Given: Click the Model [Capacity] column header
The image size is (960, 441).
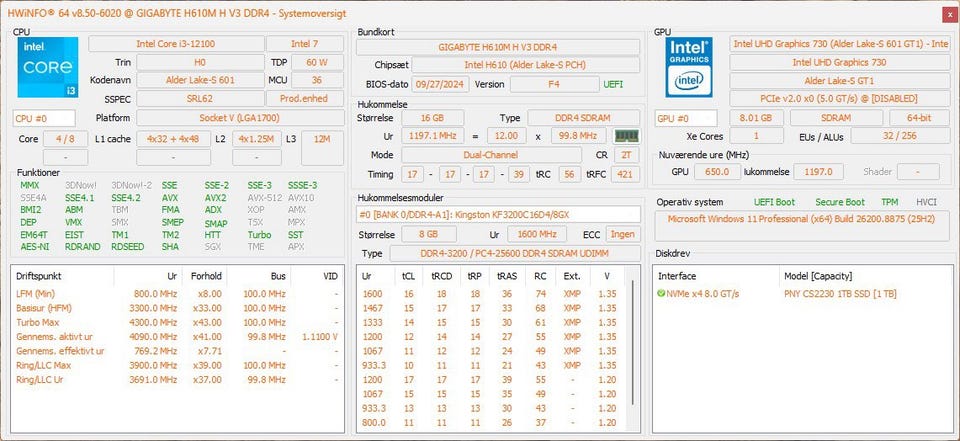Looking at the screenshot, I should tap(818, 276).
